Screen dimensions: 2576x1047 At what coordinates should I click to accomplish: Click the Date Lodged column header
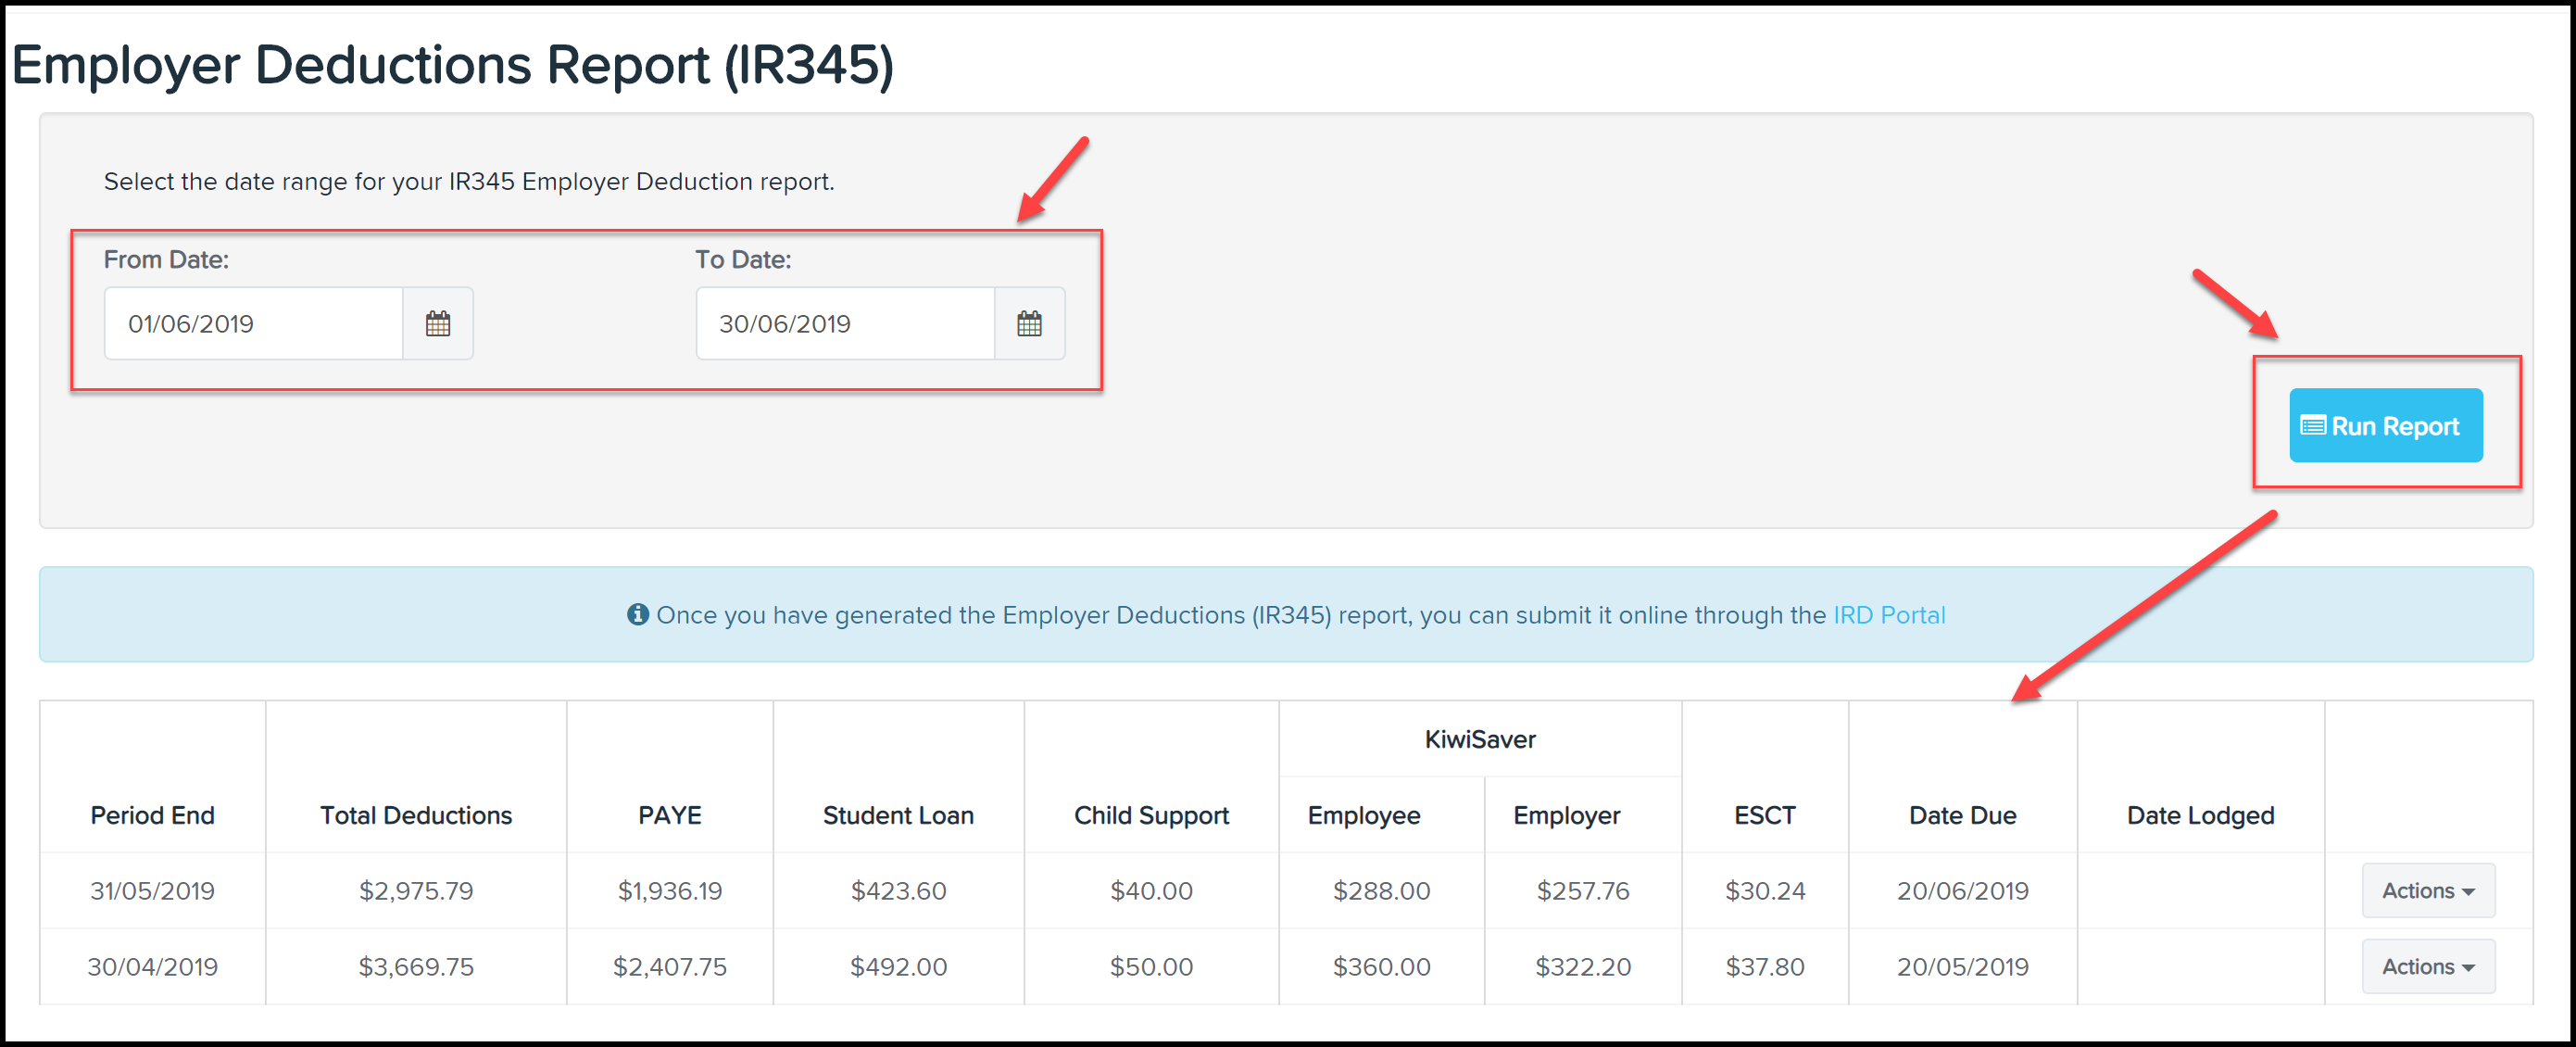click(2200, 815)
